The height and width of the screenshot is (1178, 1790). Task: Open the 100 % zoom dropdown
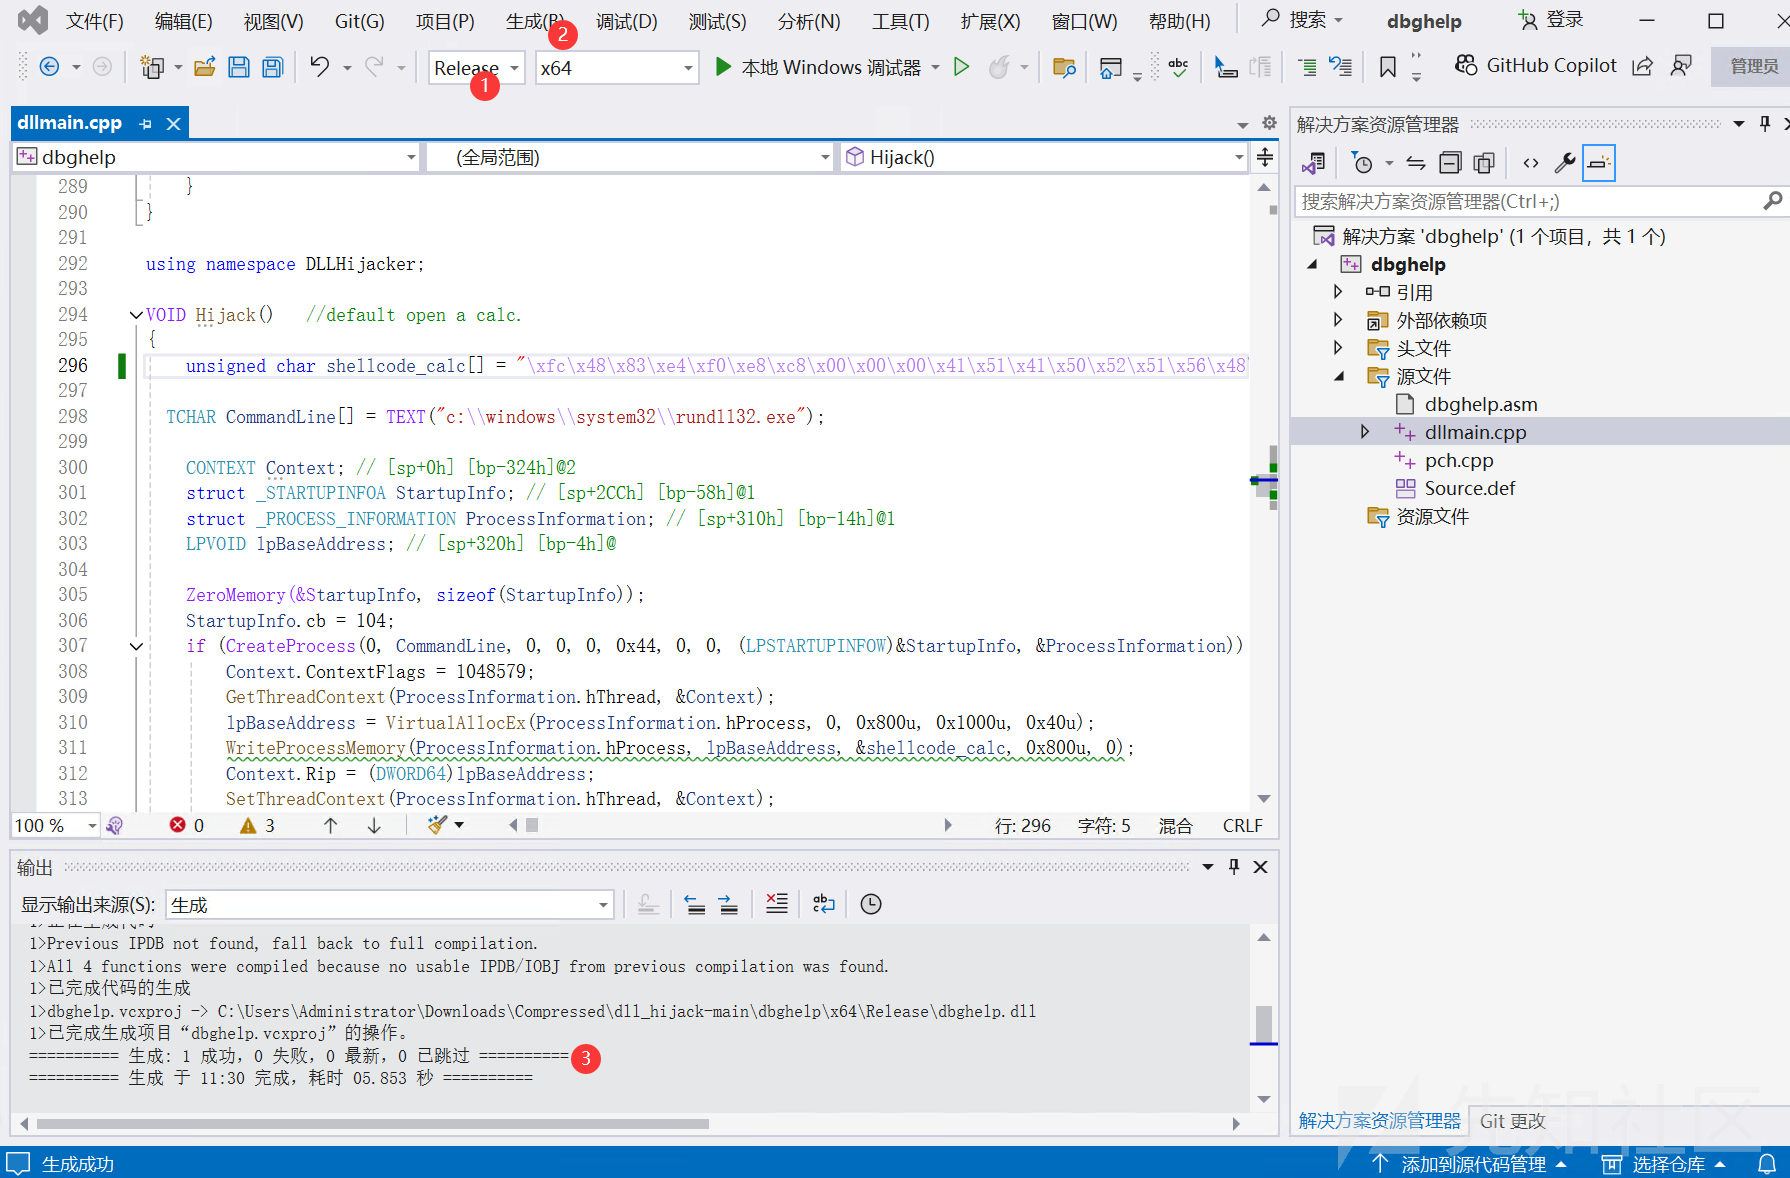point(55,826)
